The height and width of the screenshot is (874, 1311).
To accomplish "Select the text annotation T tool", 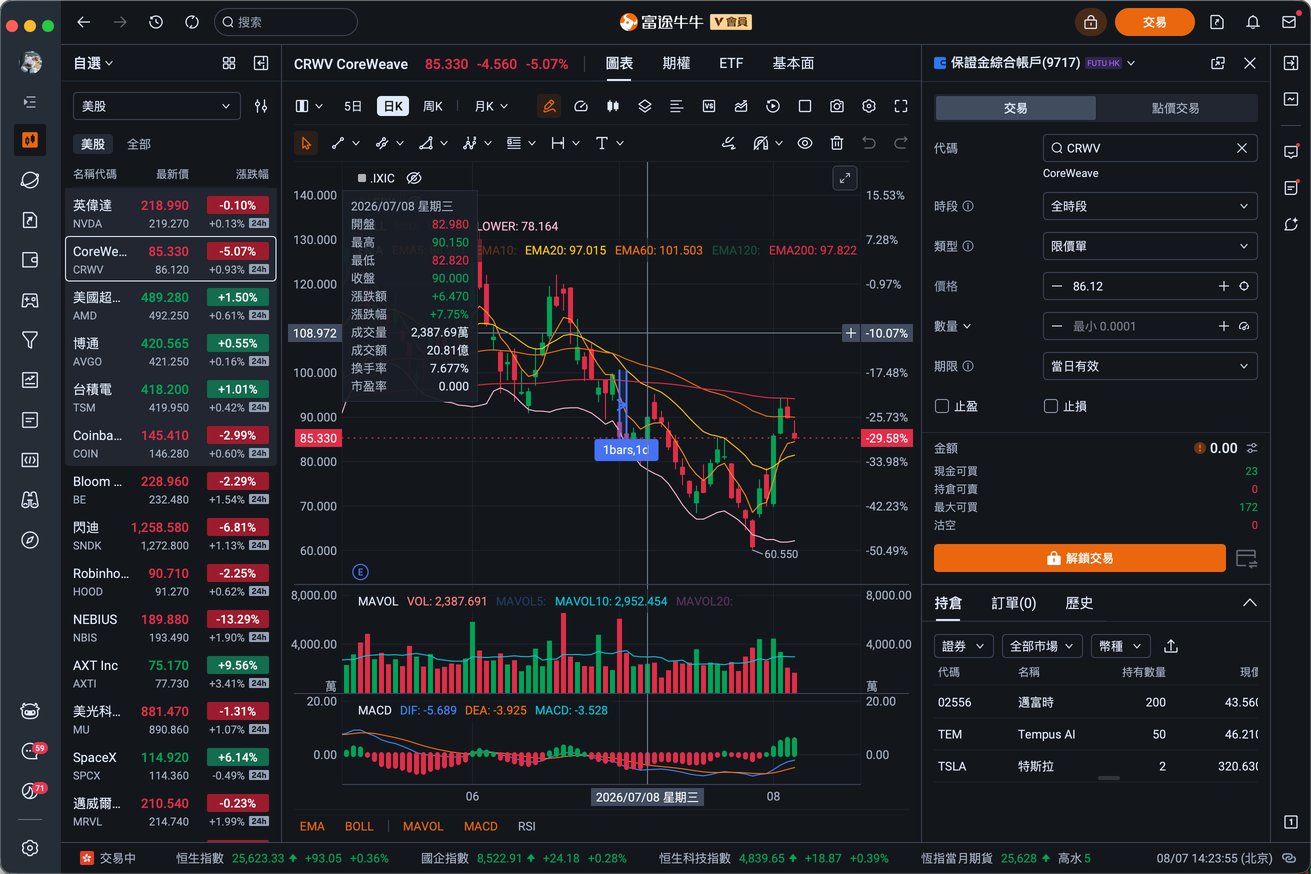I will tap(602, 143).
